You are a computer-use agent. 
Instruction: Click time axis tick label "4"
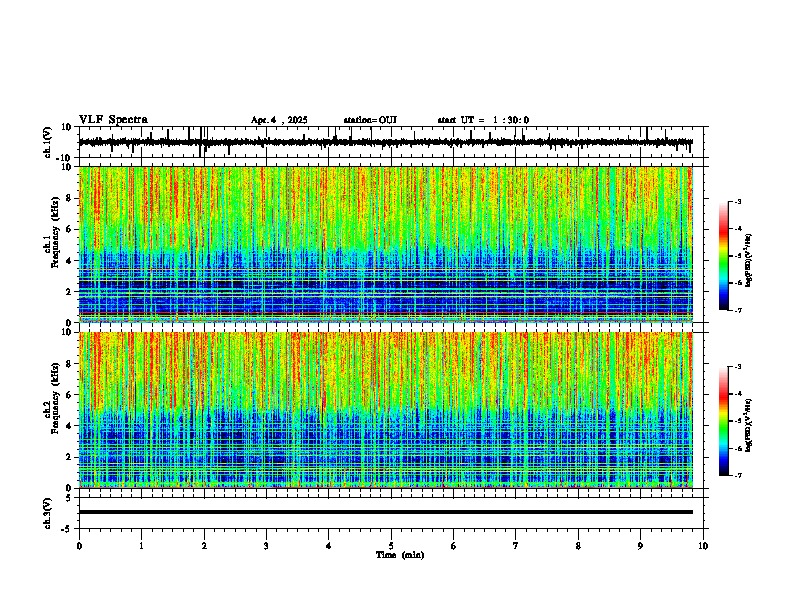point(329,546)
